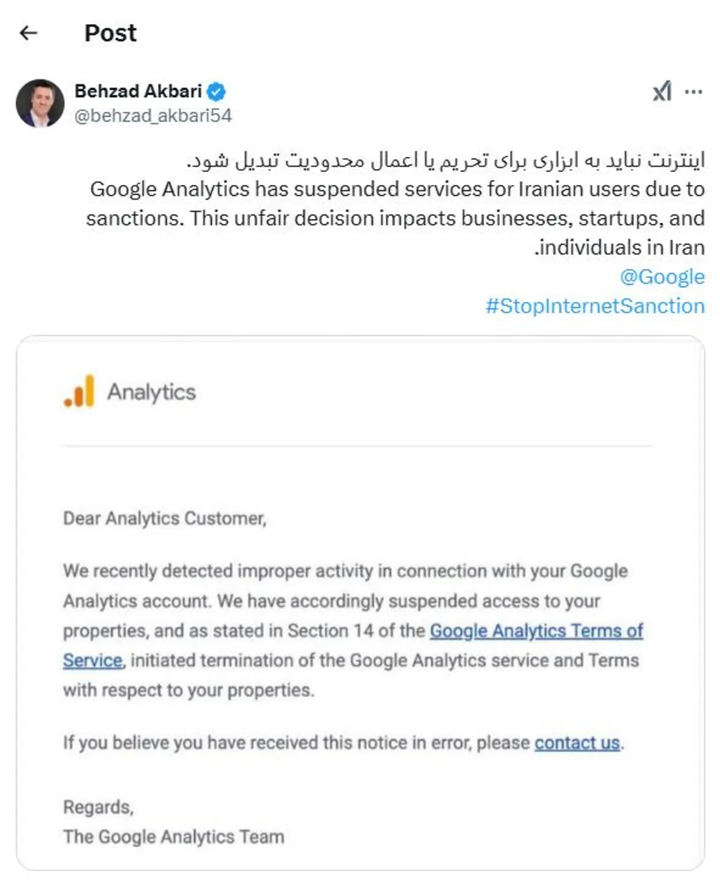Click the Post page heading
This screenshot has width=720, height=888.
tap(110, 33)
